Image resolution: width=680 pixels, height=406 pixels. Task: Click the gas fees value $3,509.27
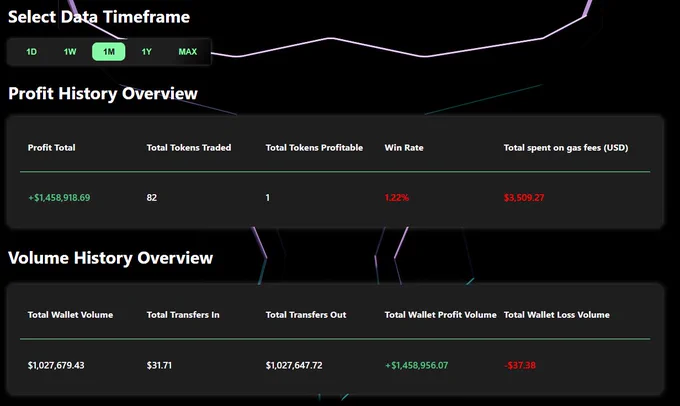coord(524,198)
